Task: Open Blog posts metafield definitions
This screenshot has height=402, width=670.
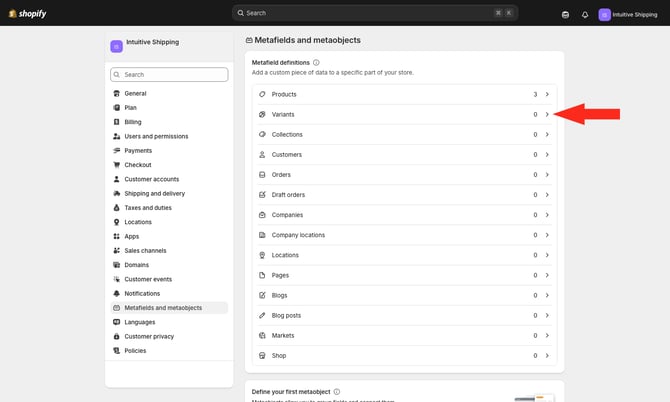Action: click(x=404, y=315)
